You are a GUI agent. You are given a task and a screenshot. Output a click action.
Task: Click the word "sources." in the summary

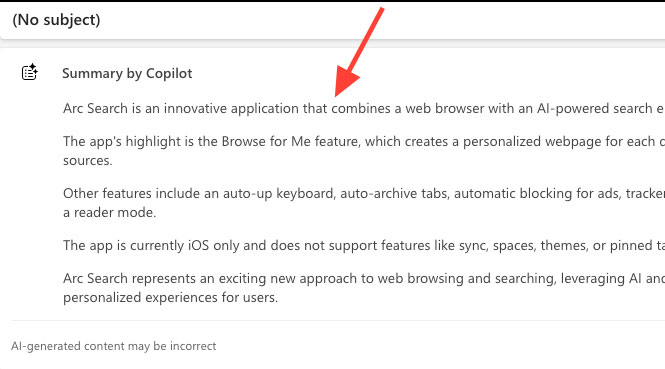88,161
